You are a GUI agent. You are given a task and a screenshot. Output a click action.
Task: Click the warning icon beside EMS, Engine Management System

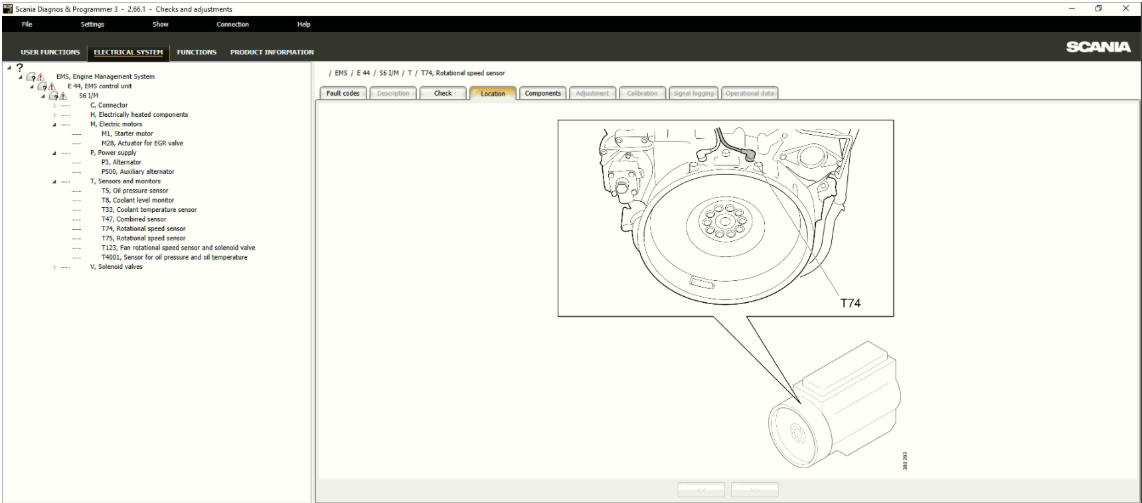[x=40, y=76]
